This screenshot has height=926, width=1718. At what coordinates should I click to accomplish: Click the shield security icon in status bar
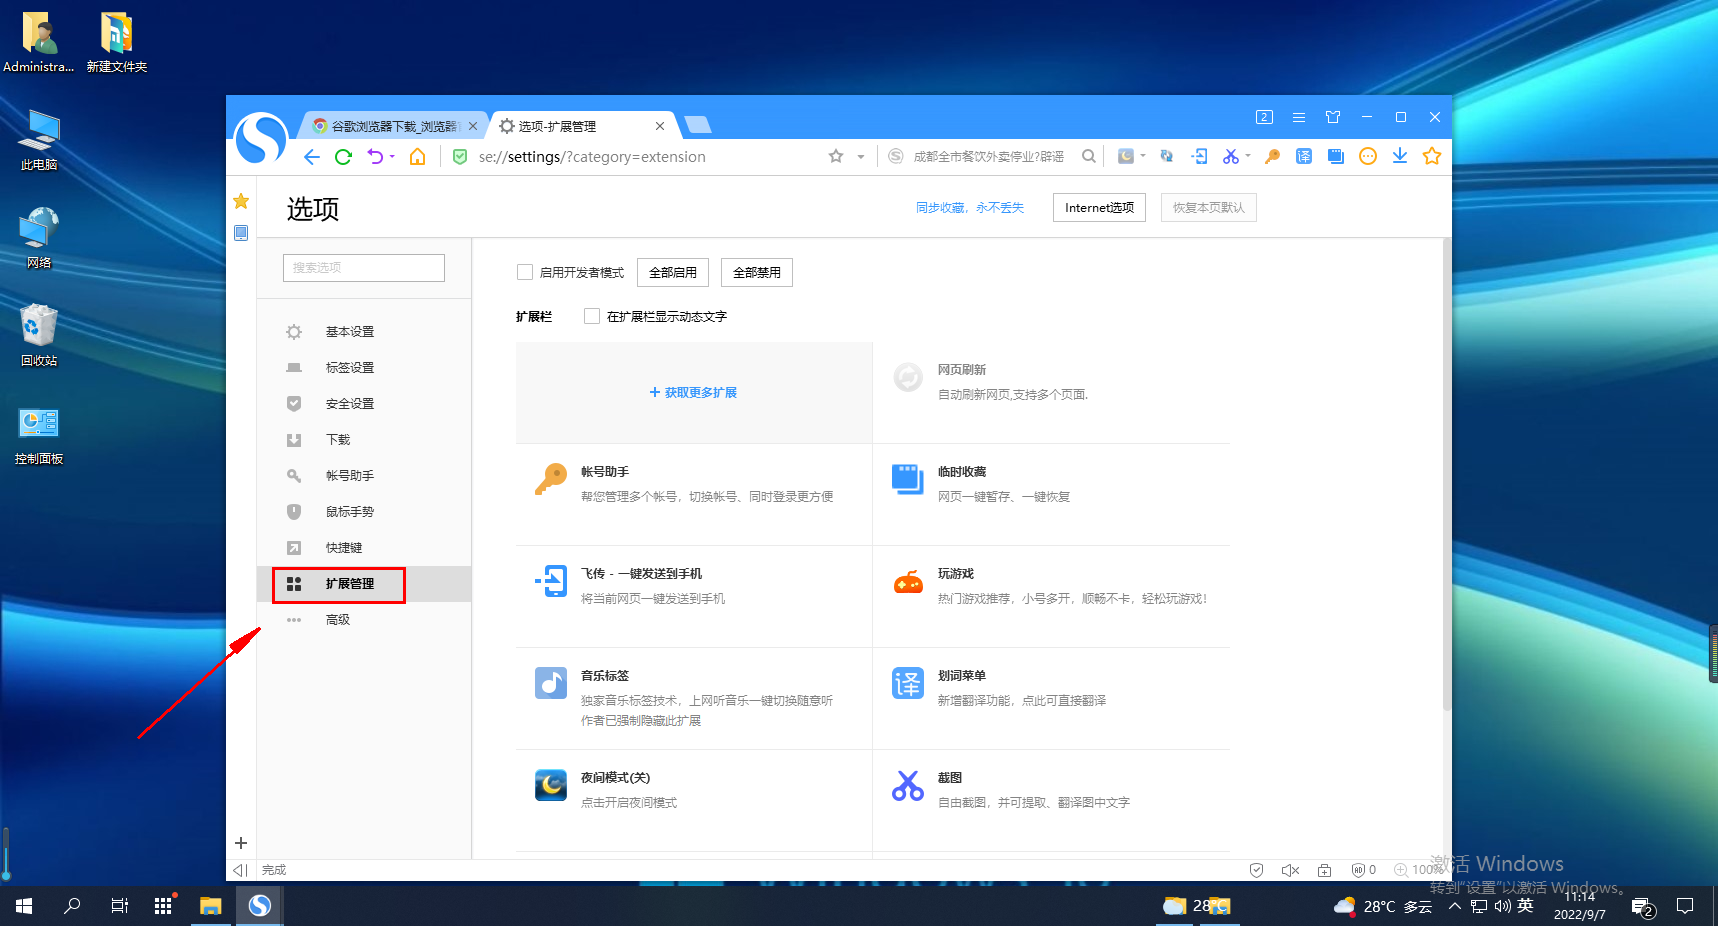(x=1257, y=870)
